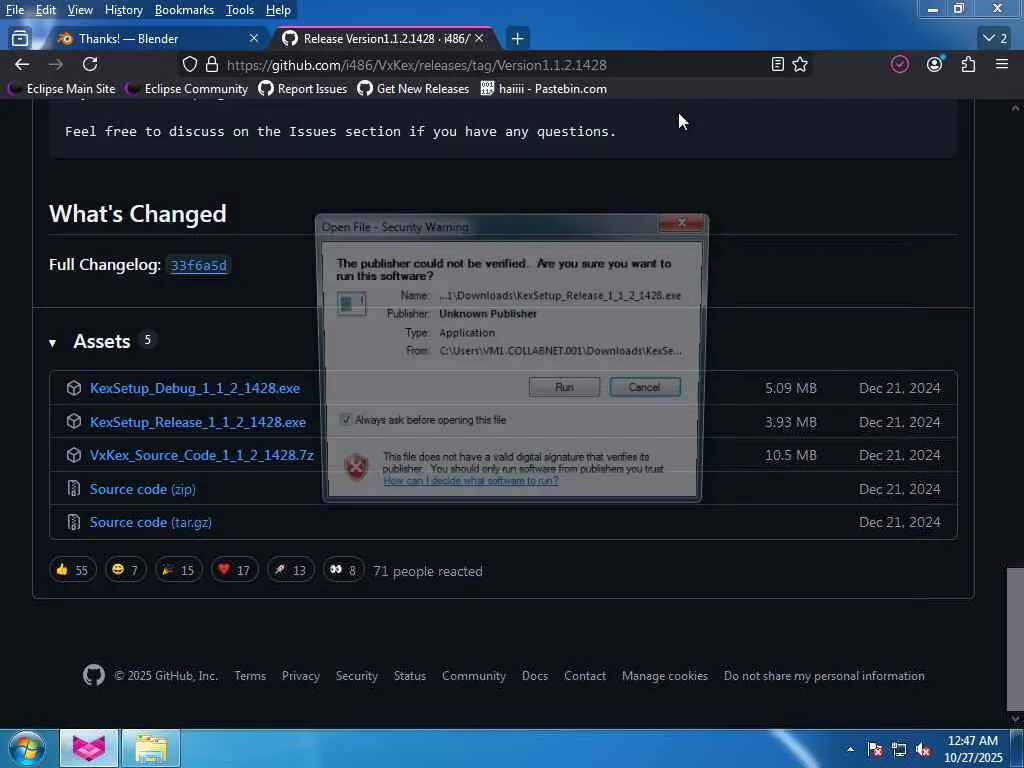Bookmark this page with the star icon
Screen dimensions: 1024x768
(x=800, y=65)
